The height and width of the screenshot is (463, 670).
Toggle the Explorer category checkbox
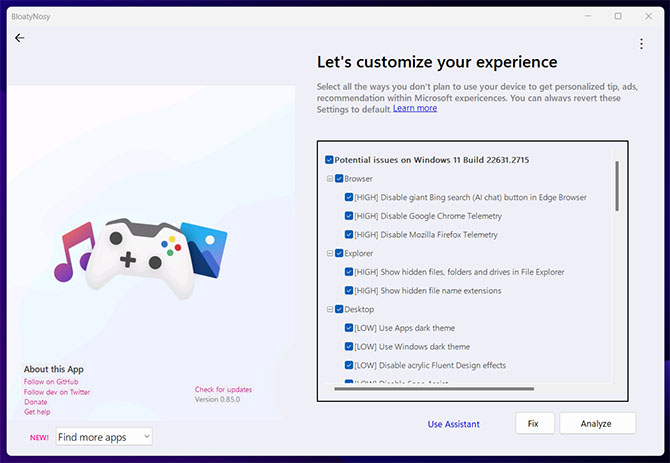(339, 253)
